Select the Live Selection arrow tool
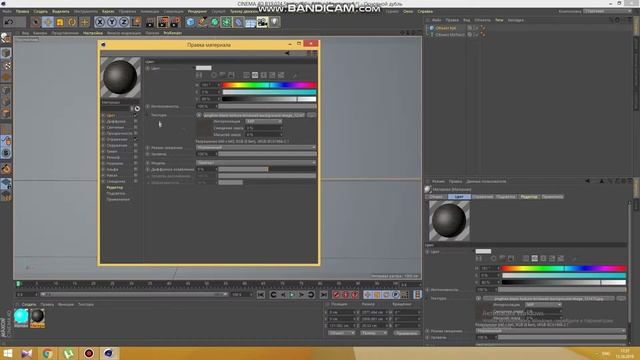Viewport: 640px width, 360px height. click(36, 22)
